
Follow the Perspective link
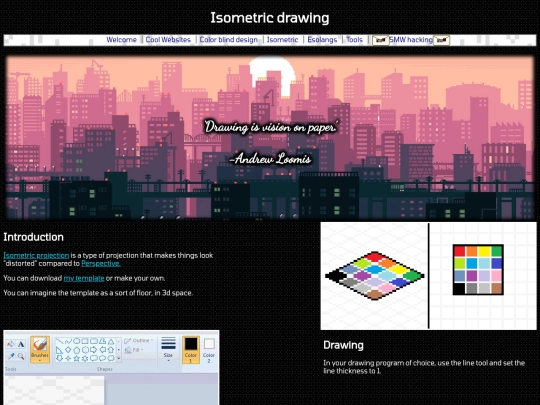click(101, 263)
